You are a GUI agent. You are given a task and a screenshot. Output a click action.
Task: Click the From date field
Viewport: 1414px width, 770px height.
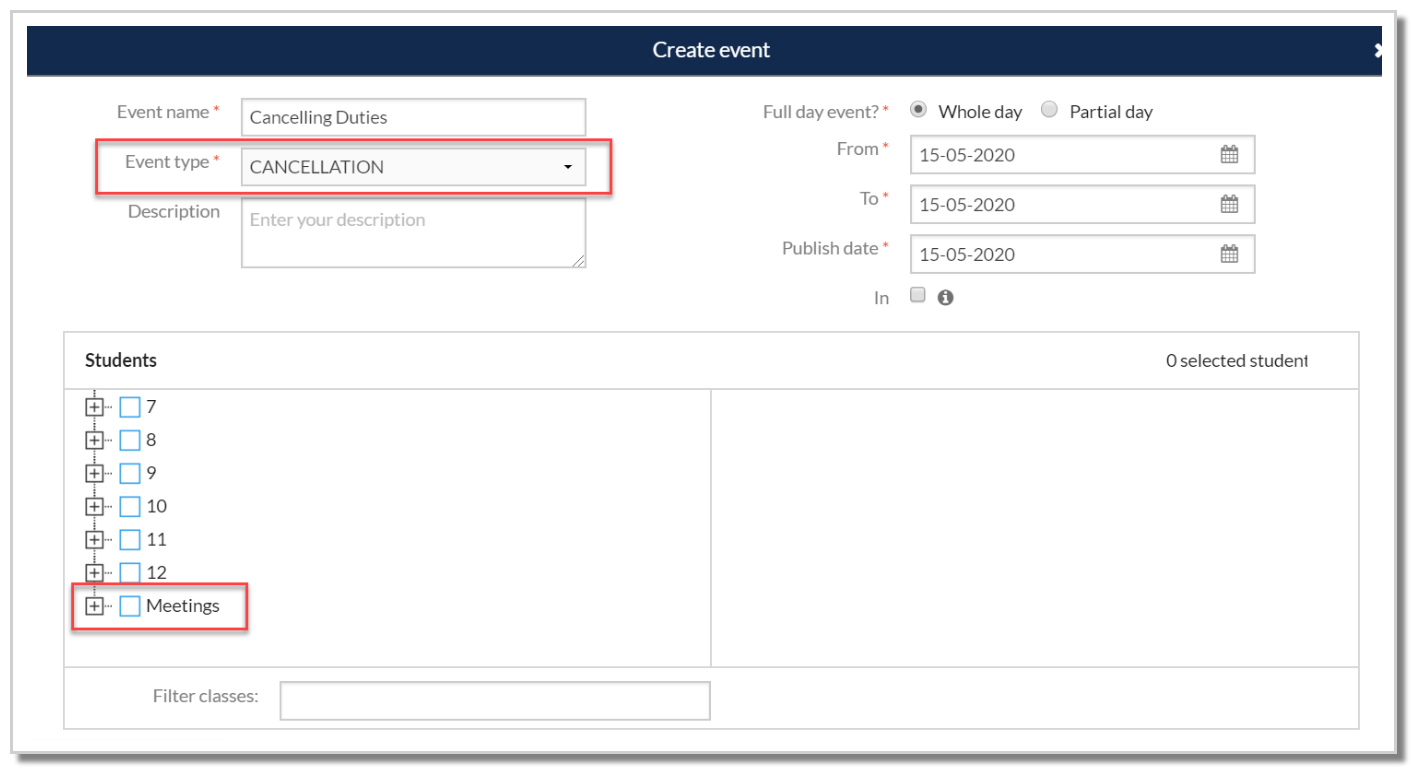pyautogui.click(x=1082, y=155)
